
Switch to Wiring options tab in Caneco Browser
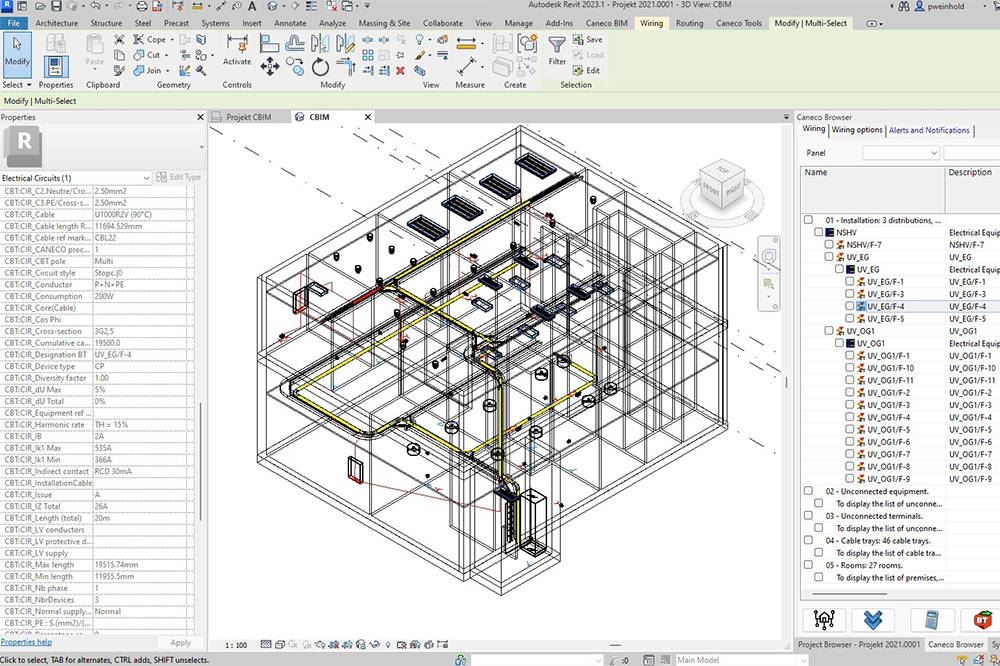point(857,130)
